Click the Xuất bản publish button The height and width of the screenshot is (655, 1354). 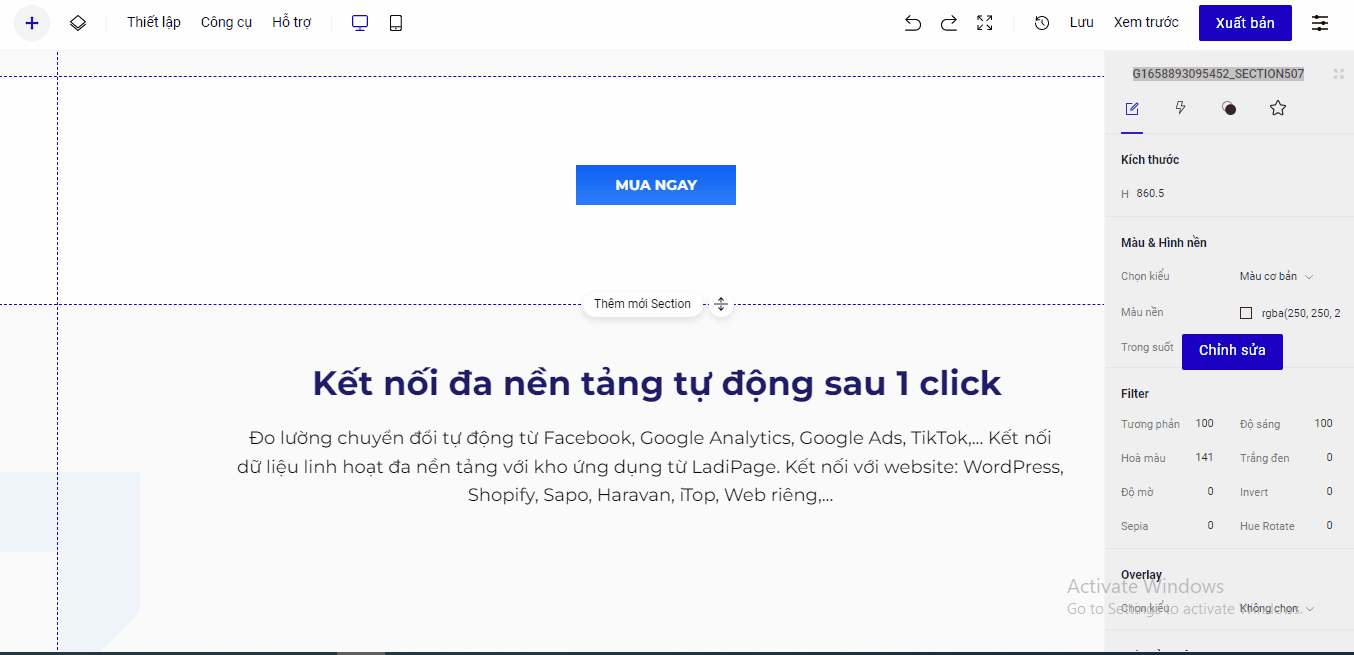click(1245, 23)
